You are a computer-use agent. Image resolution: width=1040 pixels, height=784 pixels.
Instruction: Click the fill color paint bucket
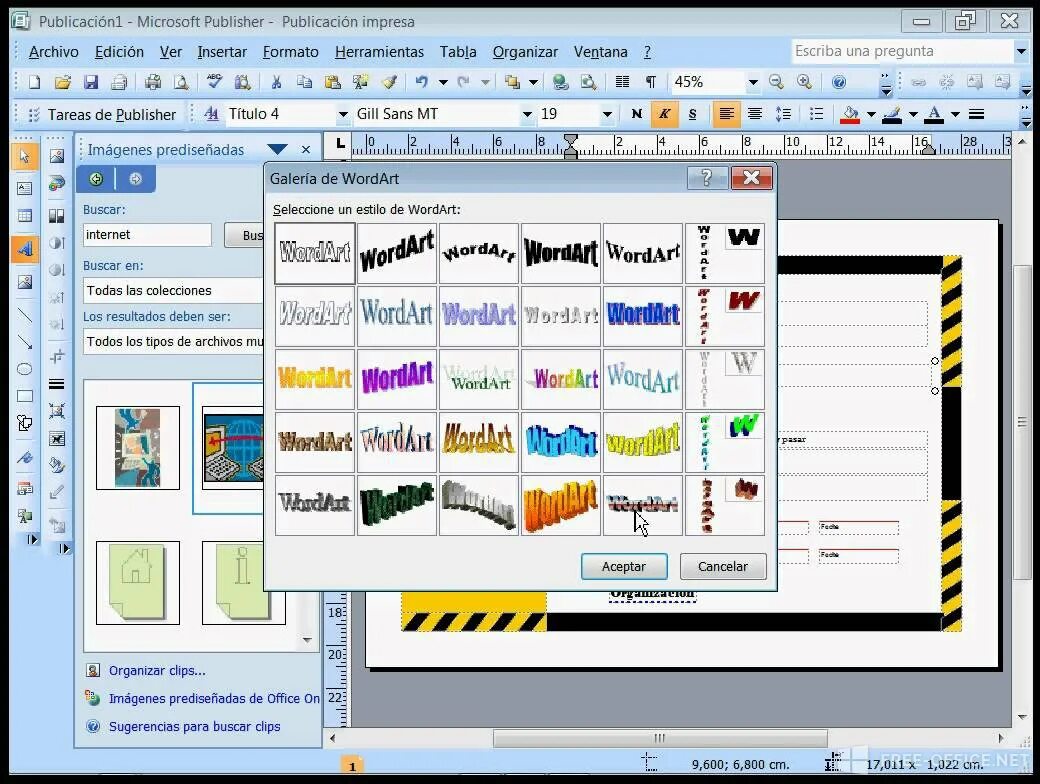point(850,114)
